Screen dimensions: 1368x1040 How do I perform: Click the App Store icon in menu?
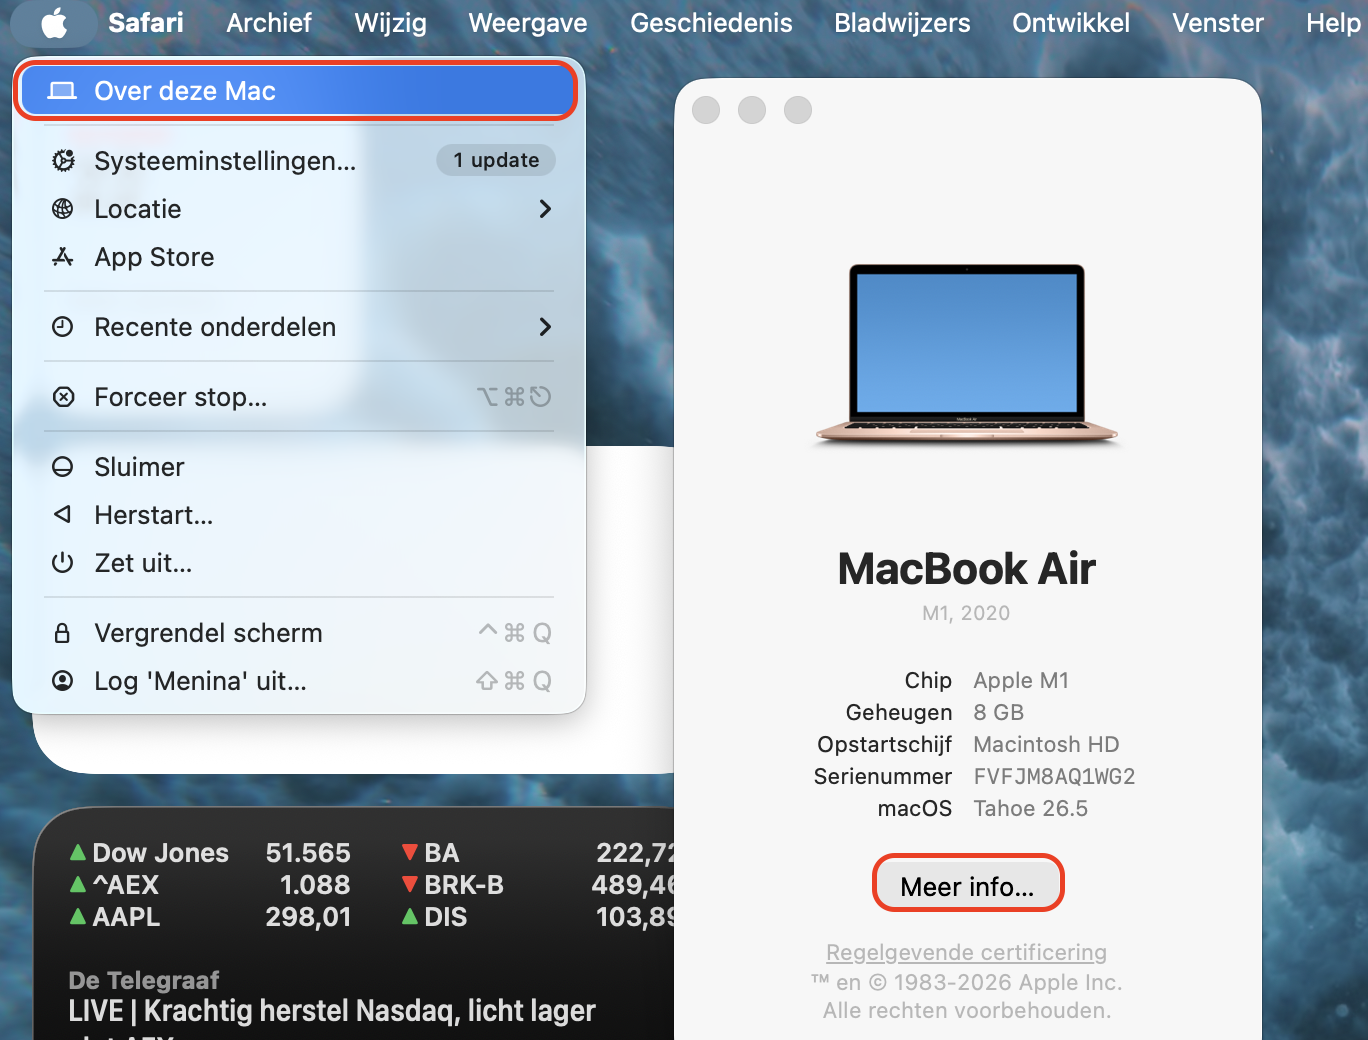tap(63, 257)
